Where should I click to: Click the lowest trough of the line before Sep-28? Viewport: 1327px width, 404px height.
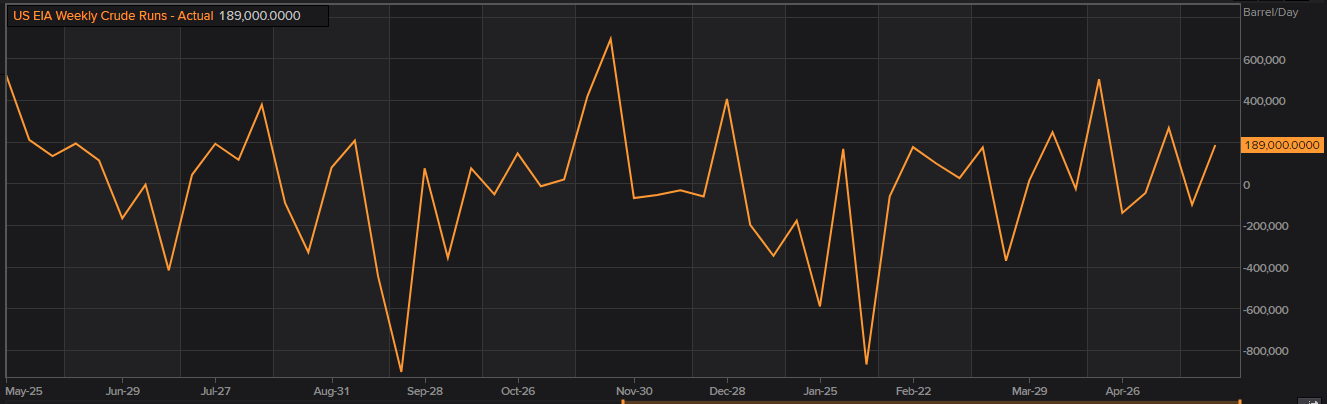click(x=401, y=371)
